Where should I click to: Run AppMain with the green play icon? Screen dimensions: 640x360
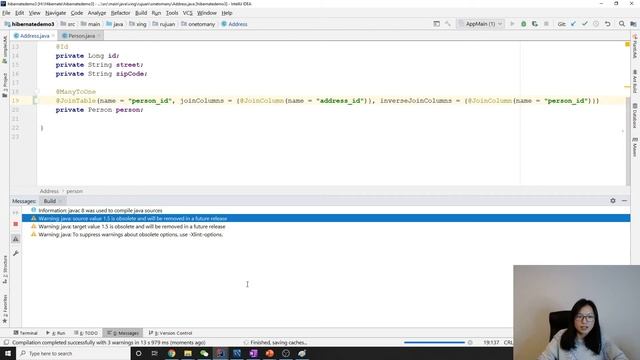pos(512,24)
